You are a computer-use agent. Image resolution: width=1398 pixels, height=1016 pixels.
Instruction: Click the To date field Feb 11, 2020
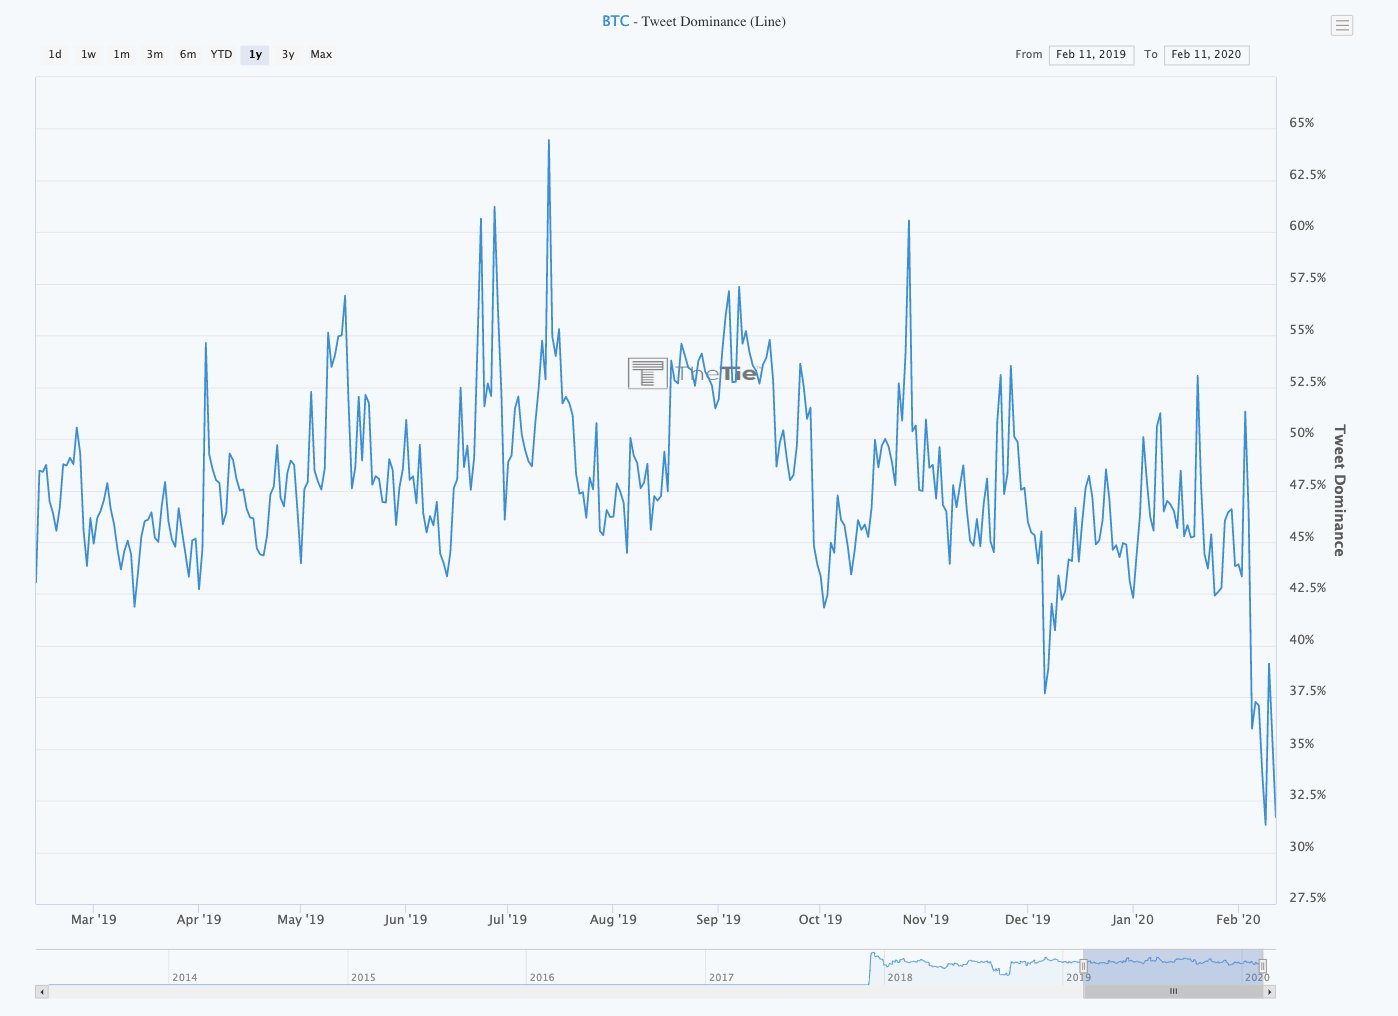coord(1206,55)
